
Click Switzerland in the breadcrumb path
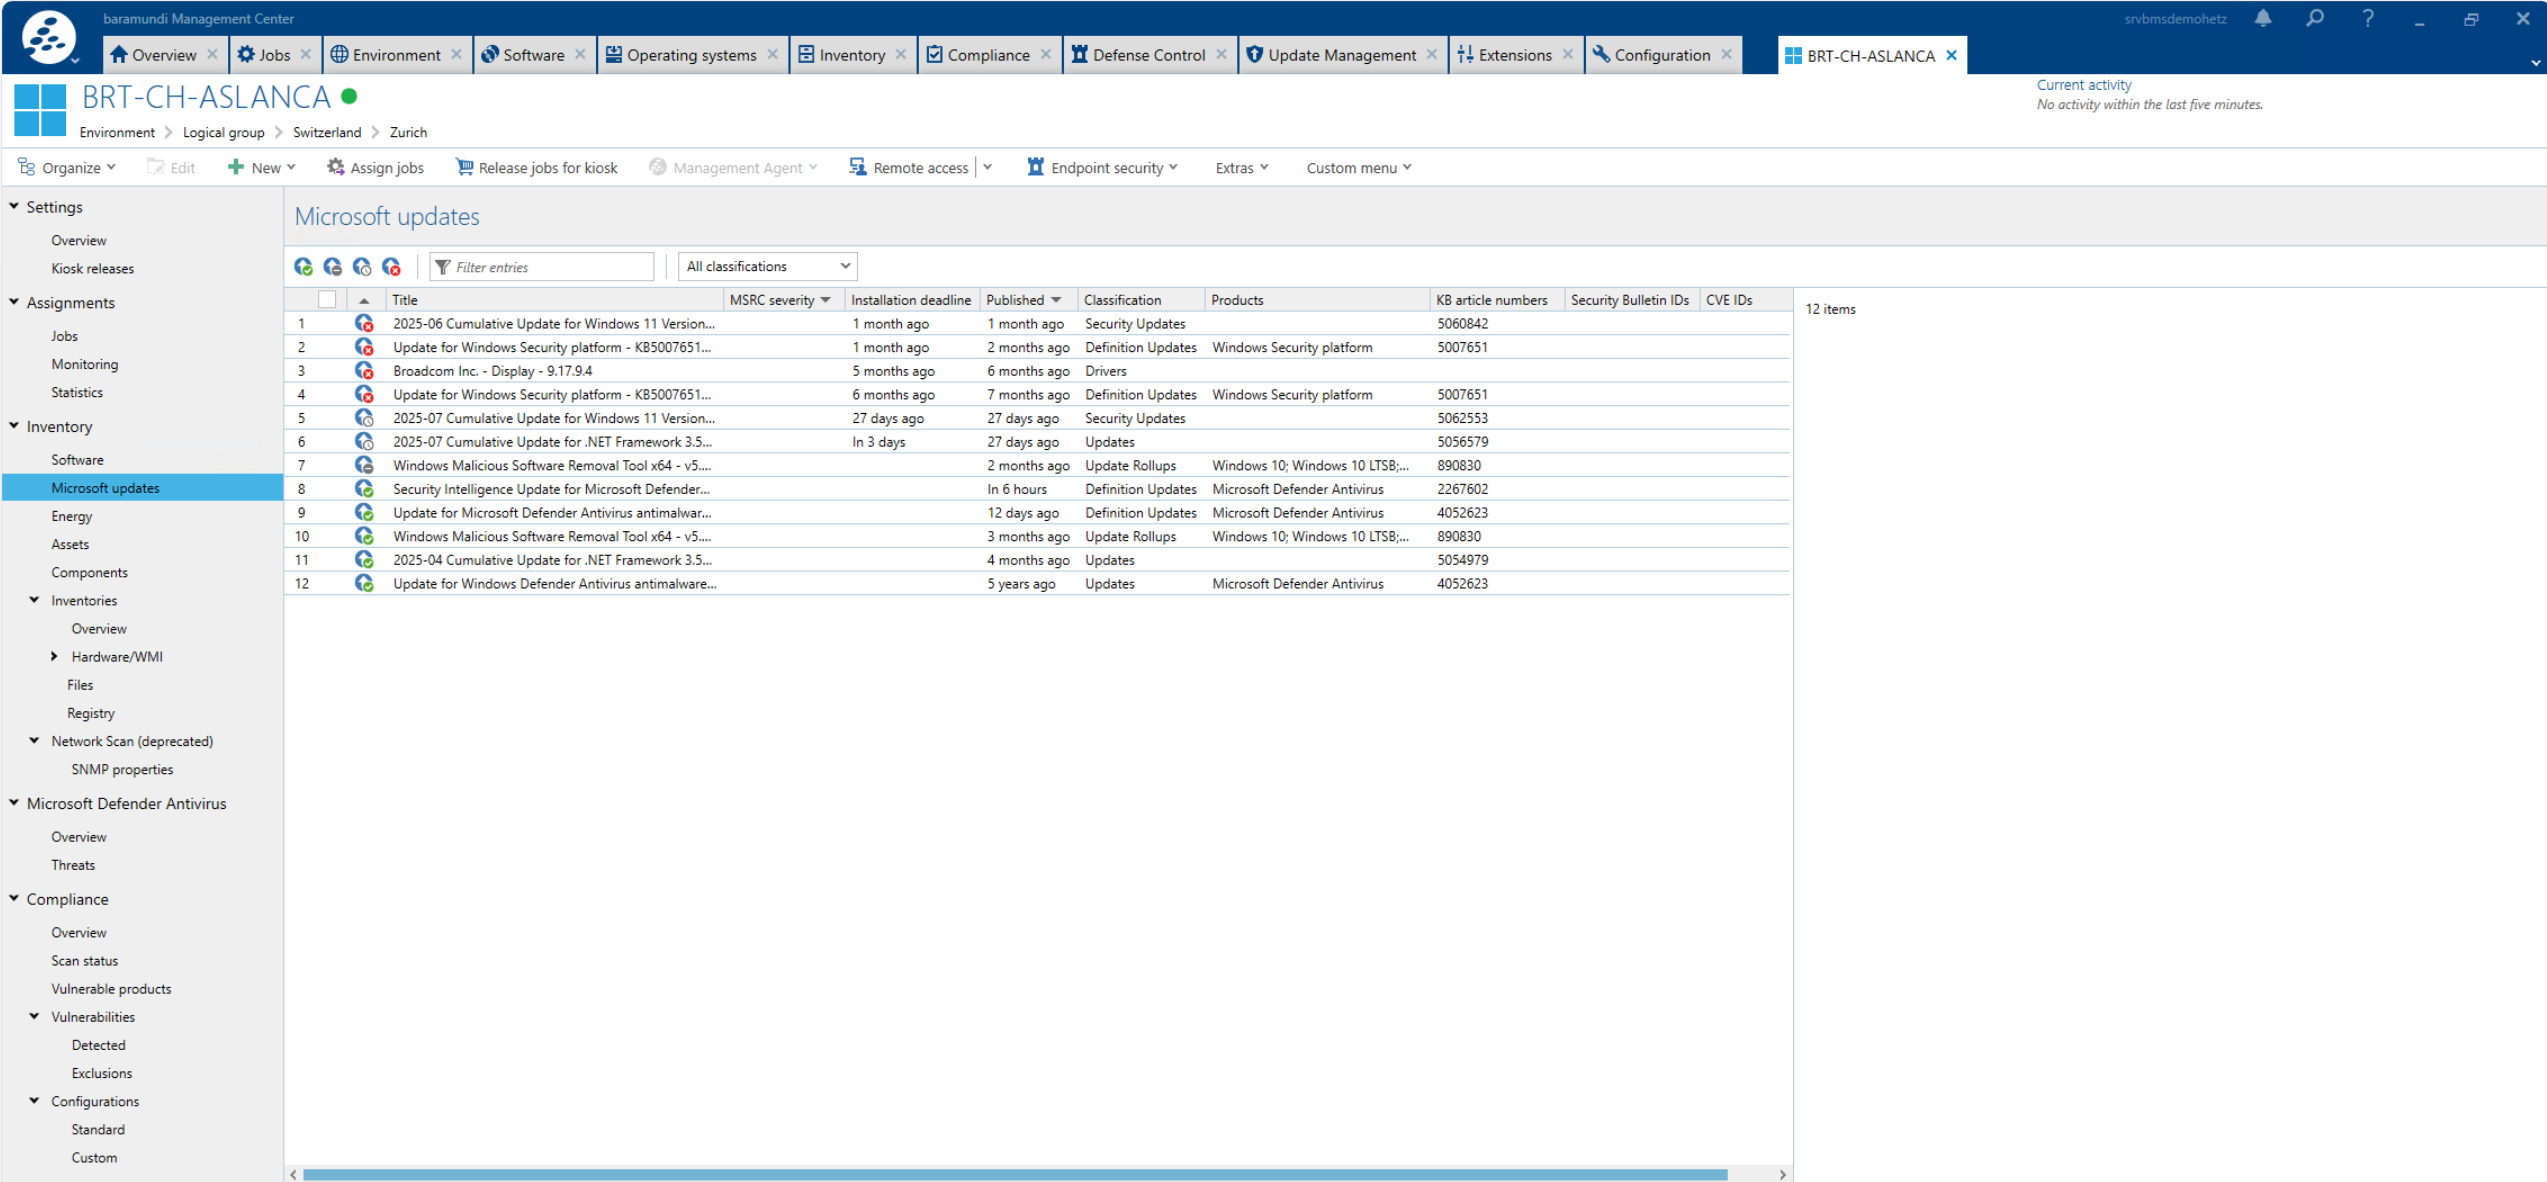326,132
